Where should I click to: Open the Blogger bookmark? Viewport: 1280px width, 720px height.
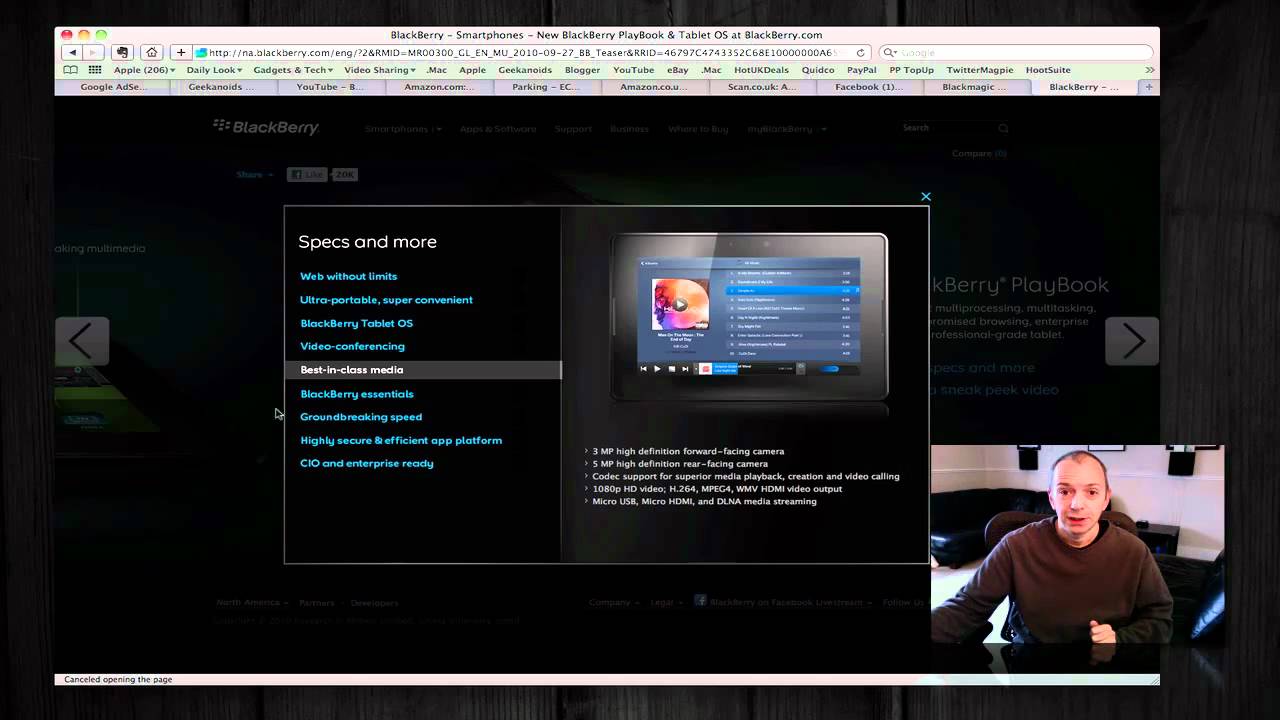(582, 70)
